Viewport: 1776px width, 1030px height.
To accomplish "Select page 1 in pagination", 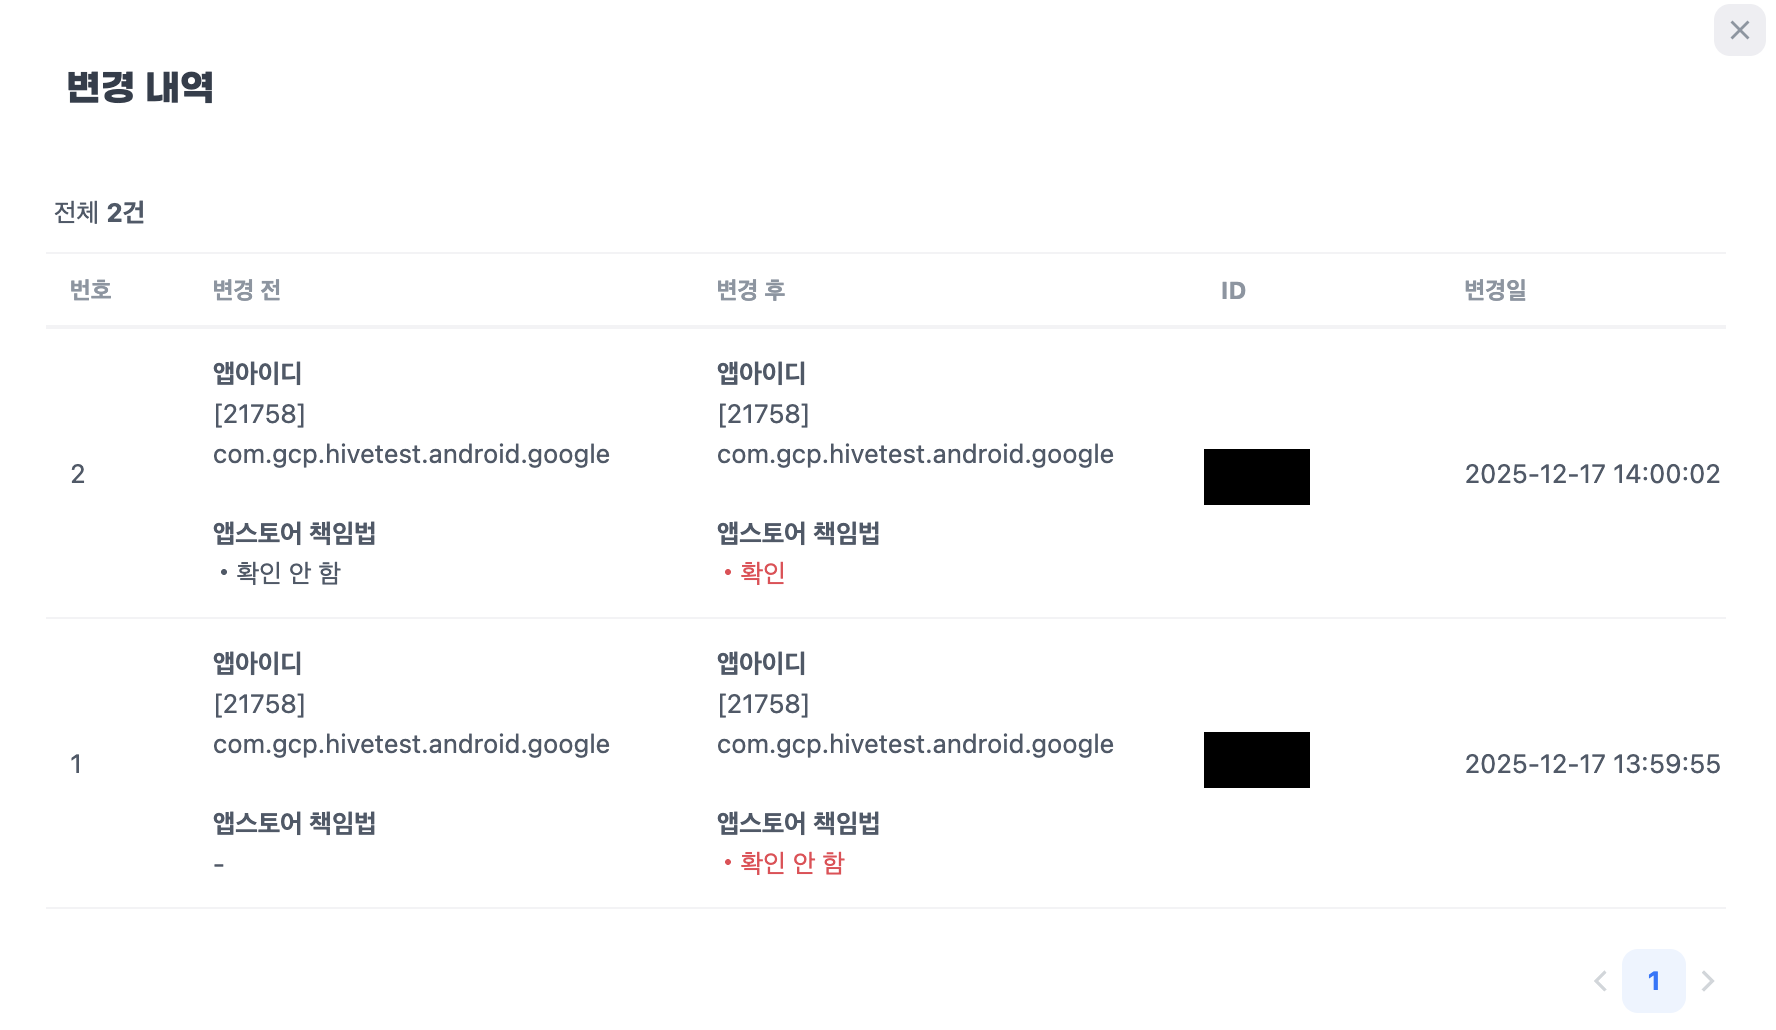I will [1653, 981].
